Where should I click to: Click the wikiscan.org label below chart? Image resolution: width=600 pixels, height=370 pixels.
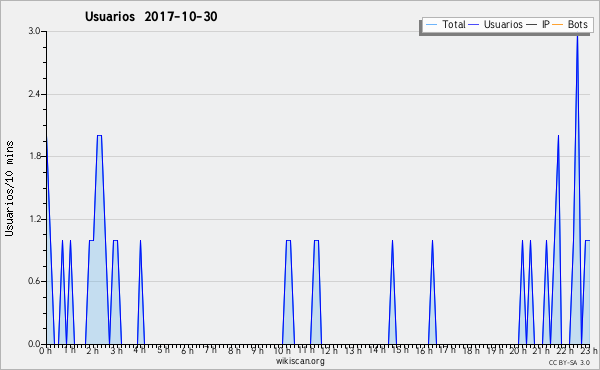click(300, 361)
